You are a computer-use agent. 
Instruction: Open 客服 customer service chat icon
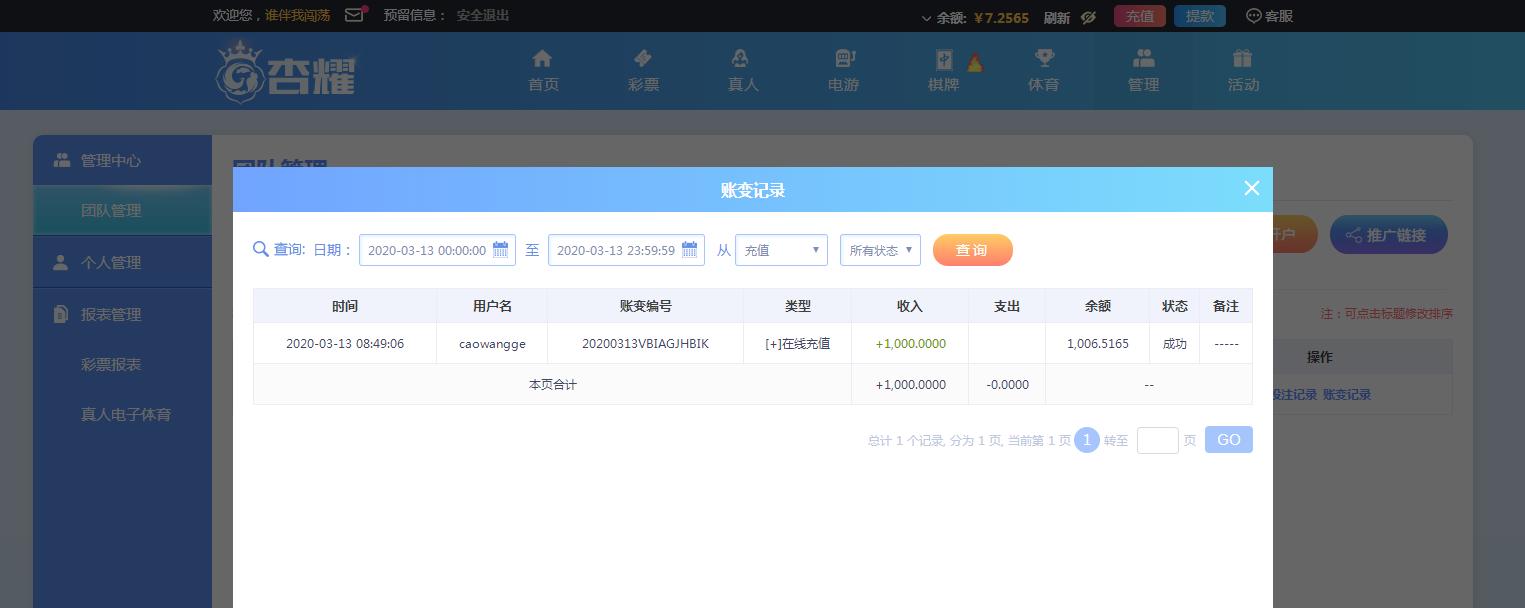1254,16
